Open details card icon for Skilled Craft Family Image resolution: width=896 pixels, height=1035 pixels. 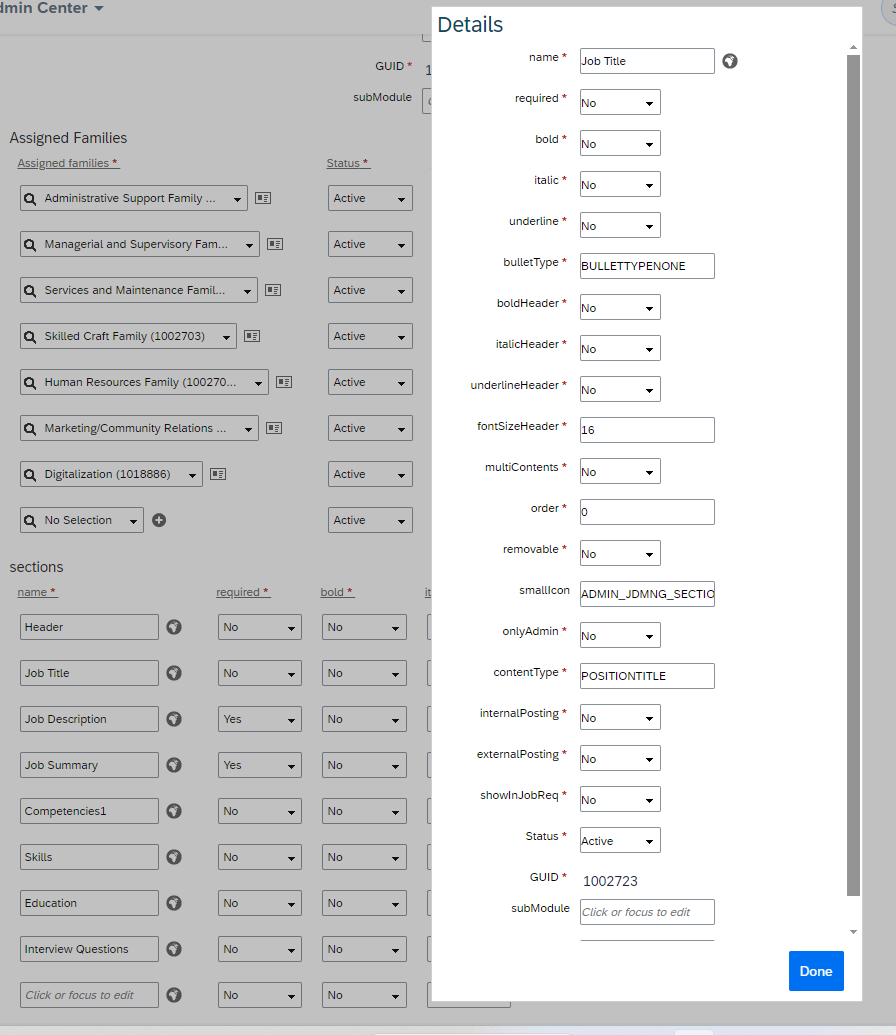pyautogui.click(x=252, y=336)
